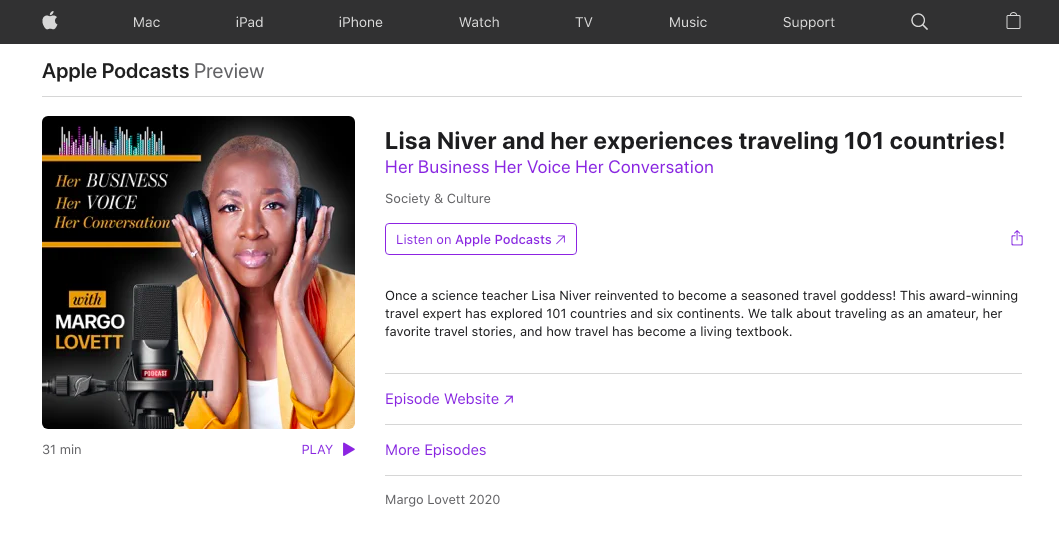This screenshot has width=1059, height=544.
Task: Select TV in the top navigation
Action: pyautogui.click(x=584, y=22)
